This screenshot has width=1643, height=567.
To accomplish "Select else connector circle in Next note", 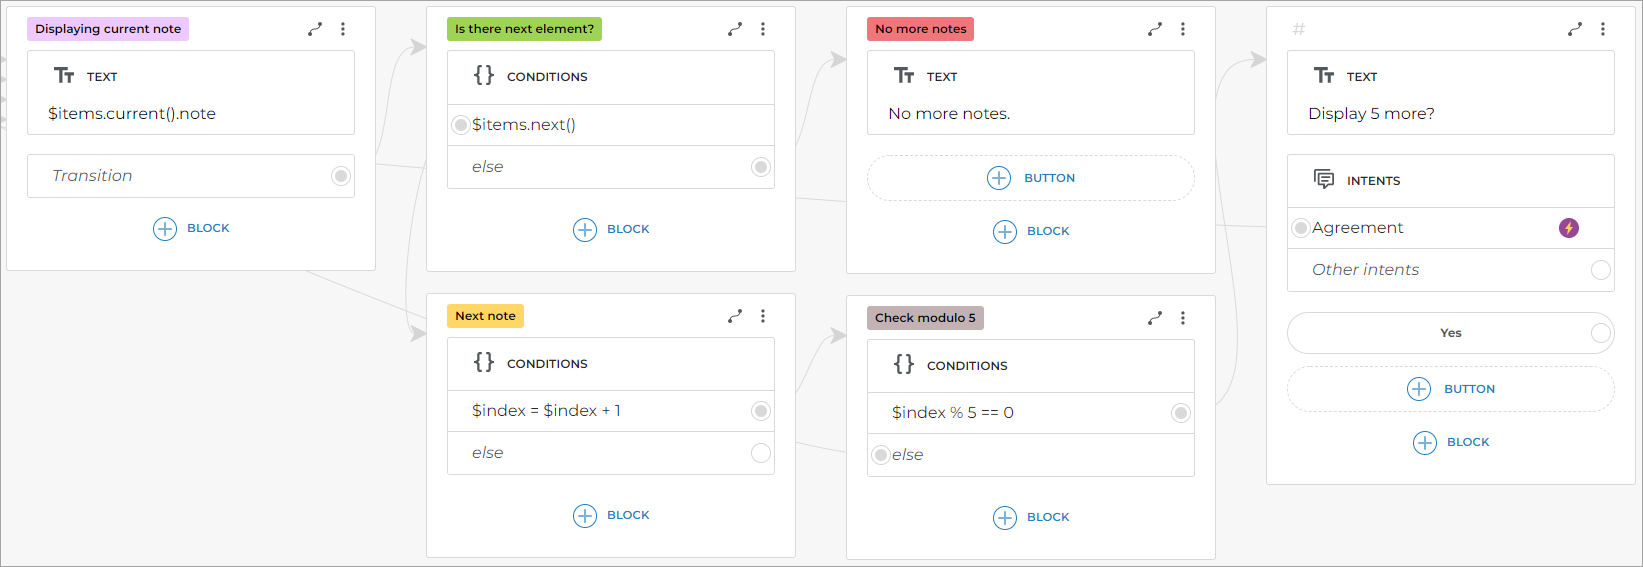I will pyautogui.click(x=761, y=453).
